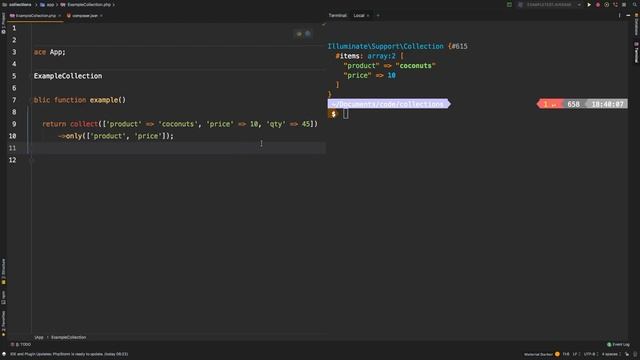Image resolution: width=640 pixels, height=360 pixels.
Task: Click the green build icon in top toolbar
Action: [x=509, y=4]
